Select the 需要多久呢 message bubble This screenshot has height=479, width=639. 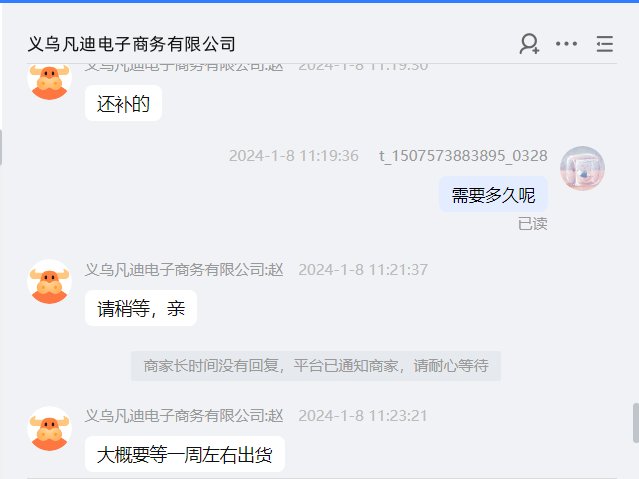(x=493, y=194)
